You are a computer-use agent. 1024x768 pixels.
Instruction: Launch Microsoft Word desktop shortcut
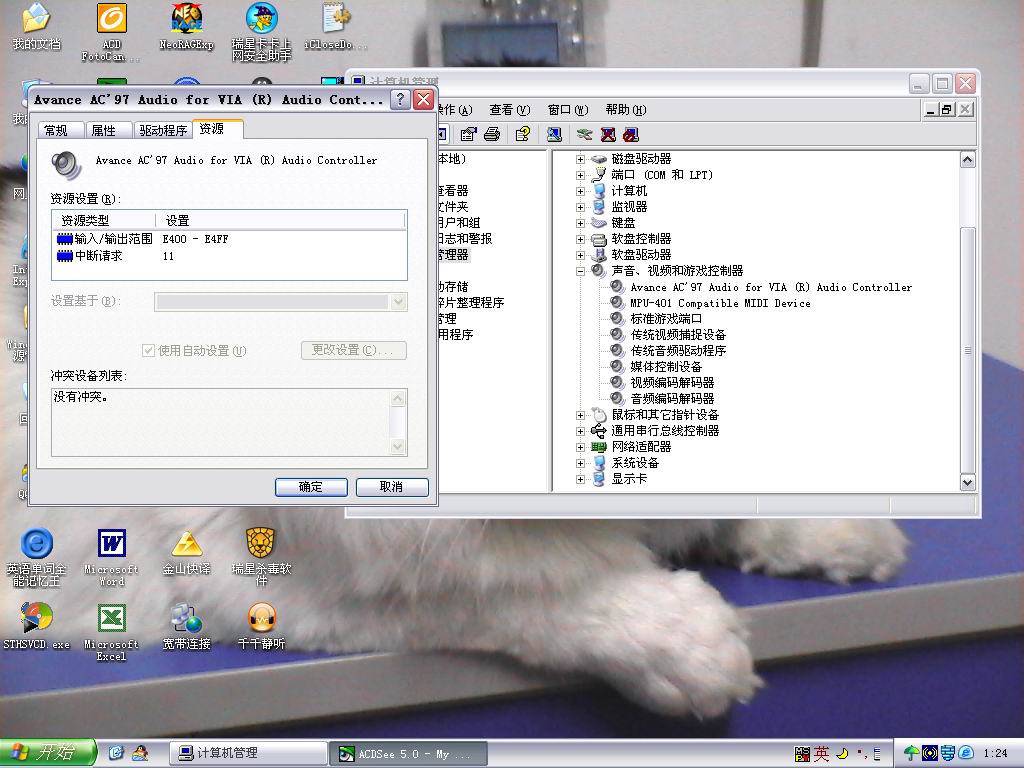coord(112,556)
